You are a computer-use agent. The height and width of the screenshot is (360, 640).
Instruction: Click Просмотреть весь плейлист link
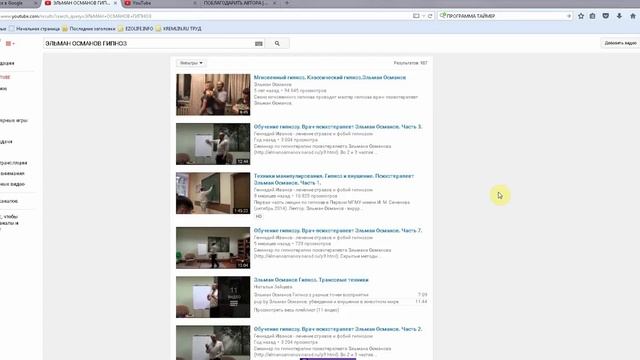[x=296, y=310]
